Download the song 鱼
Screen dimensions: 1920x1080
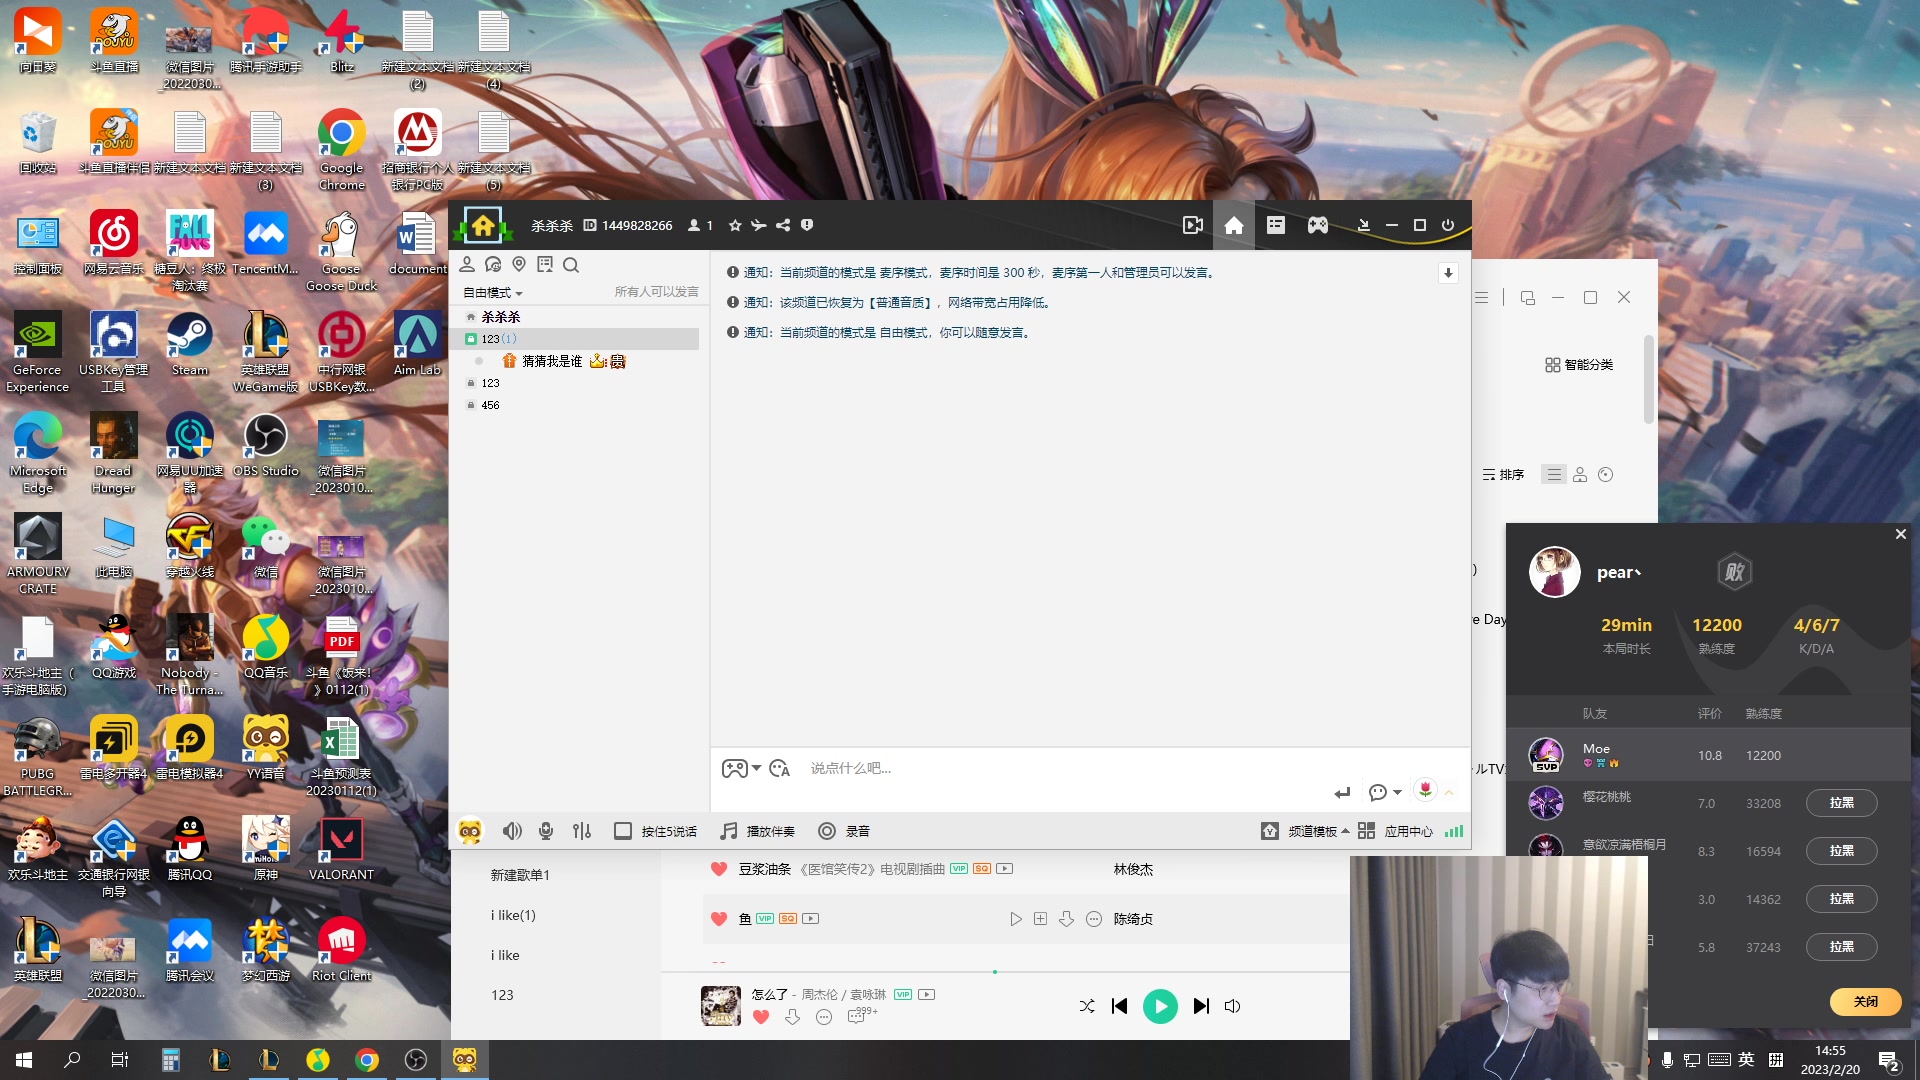coord(1067,919)
